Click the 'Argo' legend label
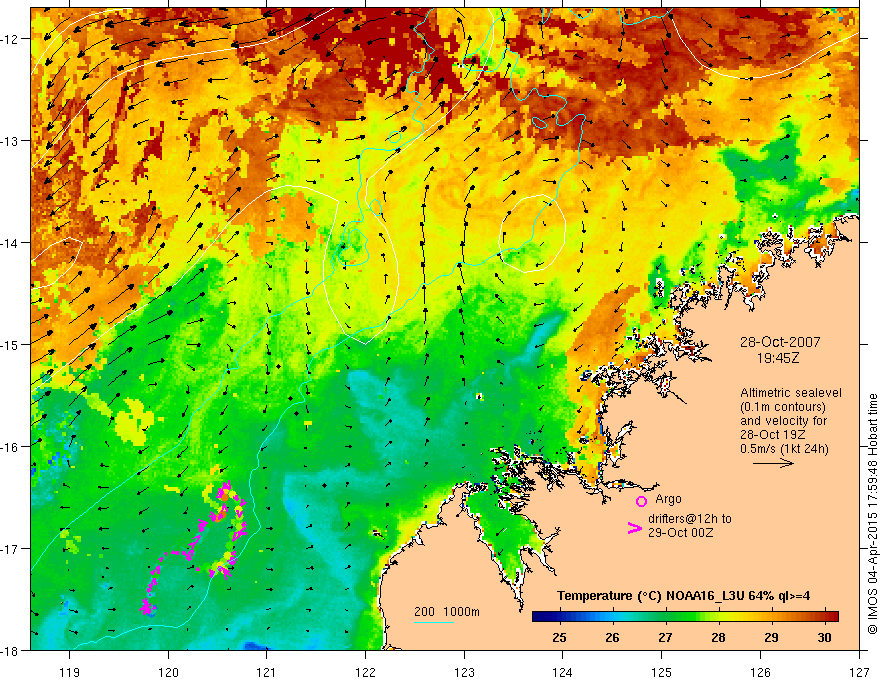Image resolution: width=880 pixels, height=680 pixels. coord(668,499)
